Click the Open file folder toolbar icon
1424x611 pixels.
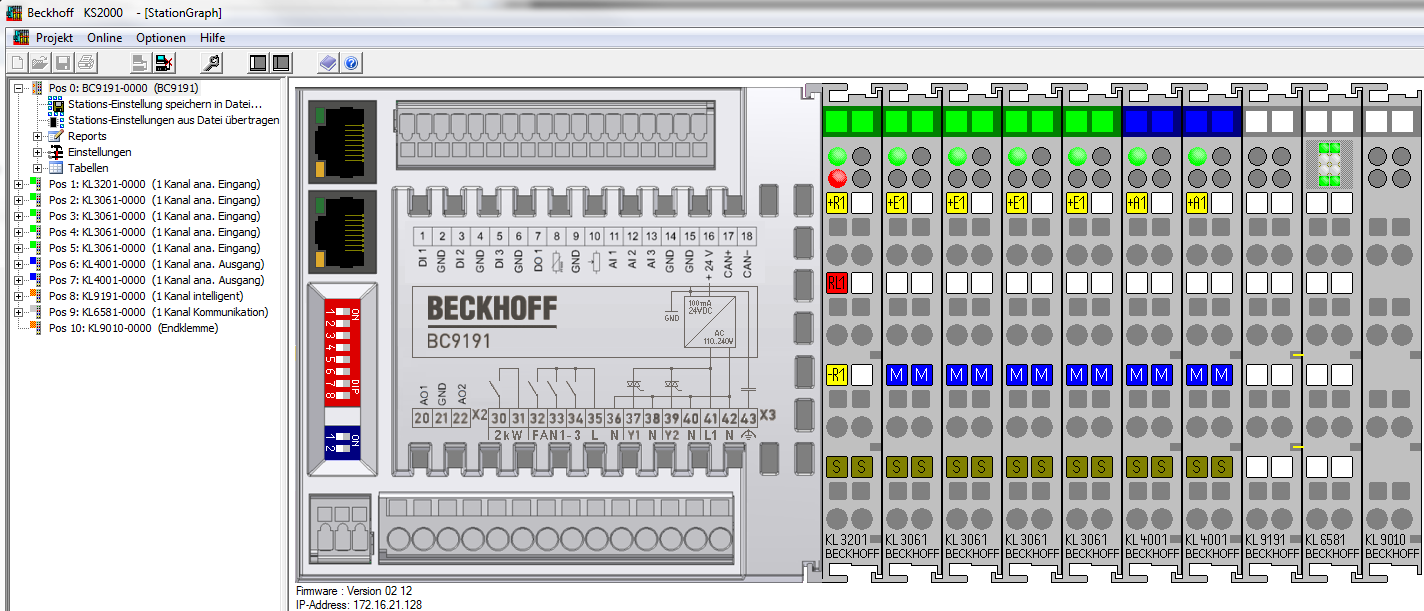40,63
